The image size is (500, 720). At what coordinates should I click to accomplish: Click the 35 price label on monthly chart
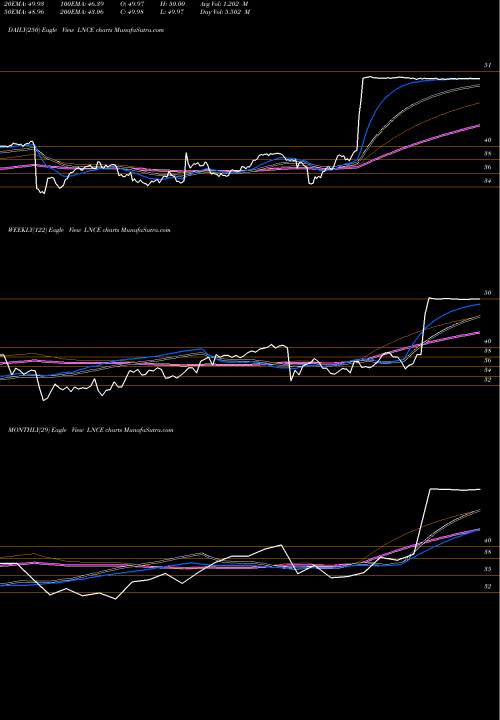488,569
